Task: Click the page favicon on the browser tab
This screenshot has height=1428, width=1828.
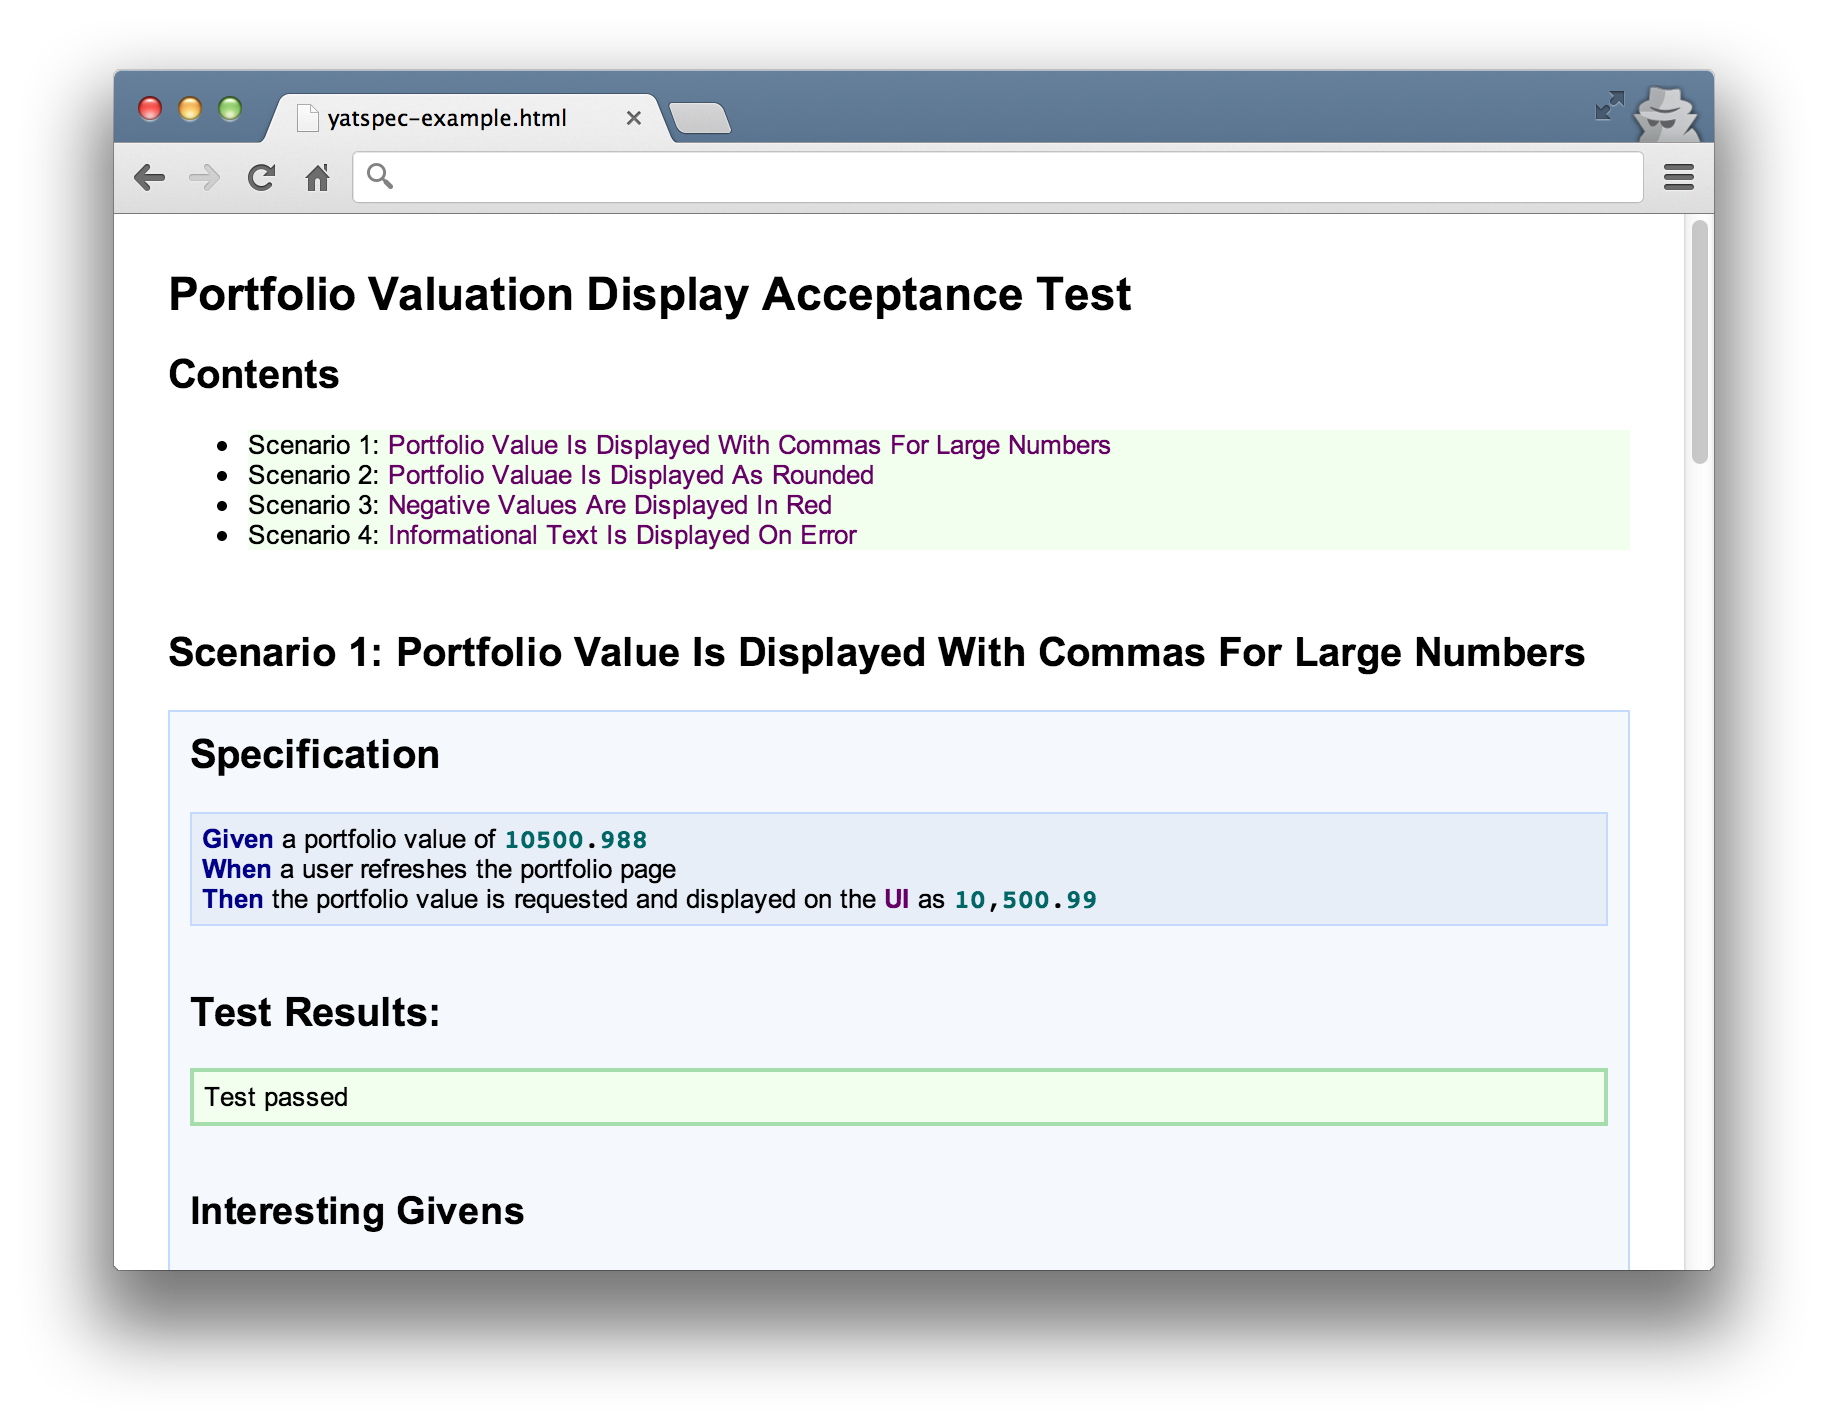Action: pyautogui.click(x=306, y=117)
